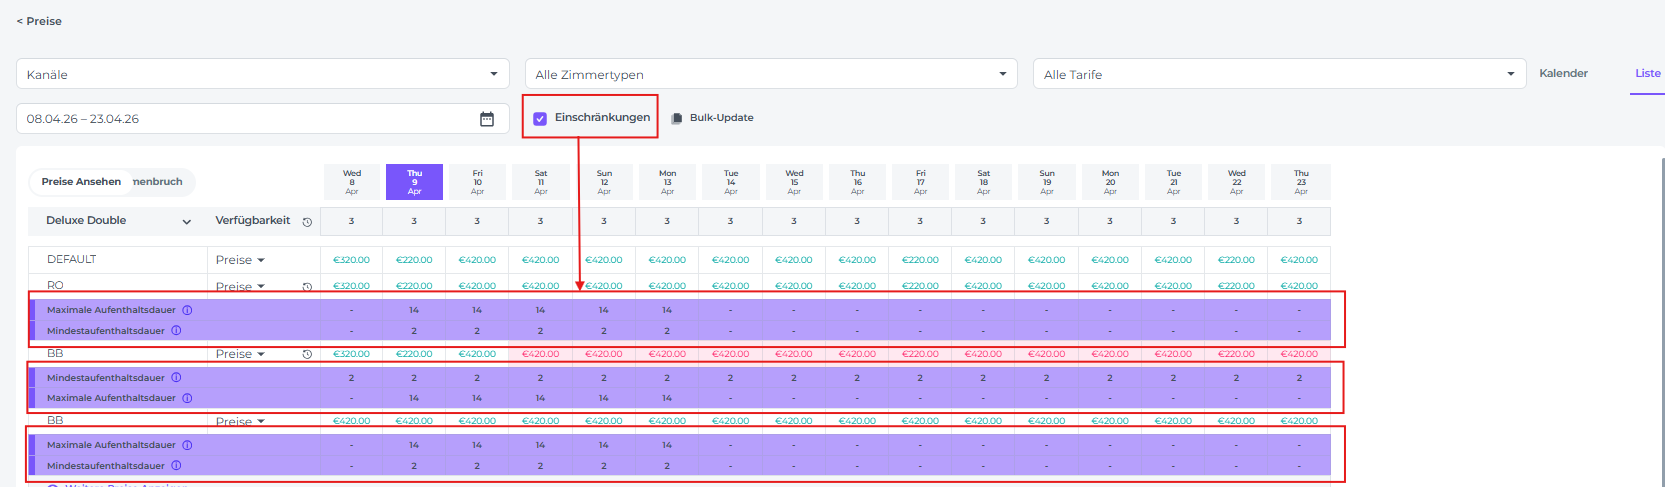The height and width of the screenshot is (487, 1665).
Task: Click info icon for bottommost Mindestaufenthaltsdauer row
Action: [176, 466]
